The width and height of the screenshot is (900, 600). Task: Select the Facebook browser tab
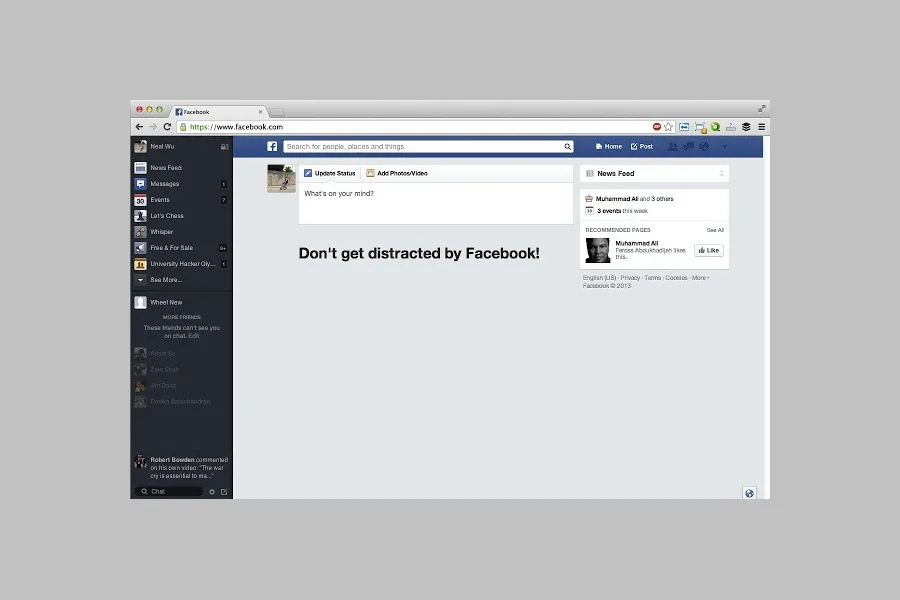218,112
